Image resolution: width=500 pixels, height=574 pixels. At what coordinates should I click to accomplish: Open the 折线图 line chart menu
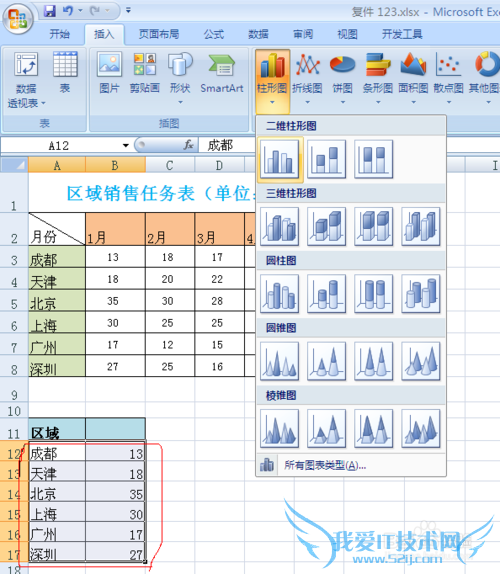coord(307,79)
